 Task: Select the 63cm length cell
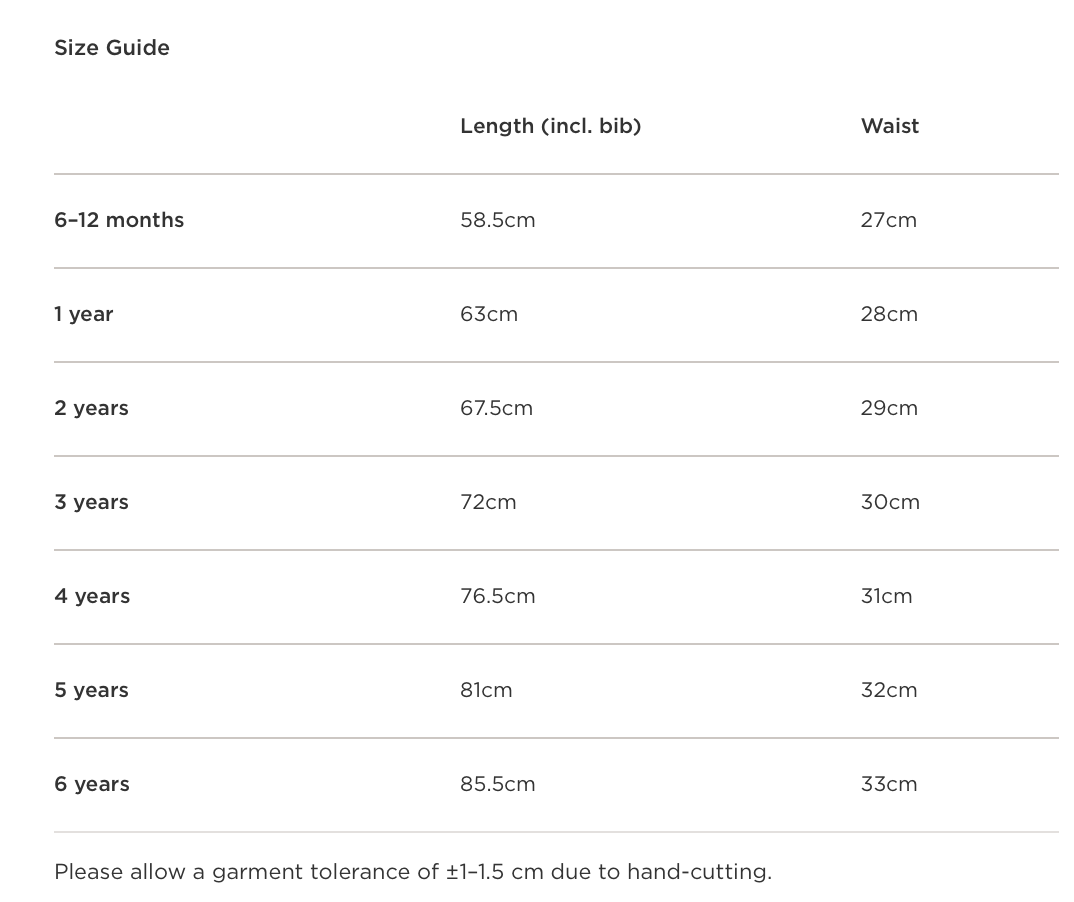[x=489, y=314]
